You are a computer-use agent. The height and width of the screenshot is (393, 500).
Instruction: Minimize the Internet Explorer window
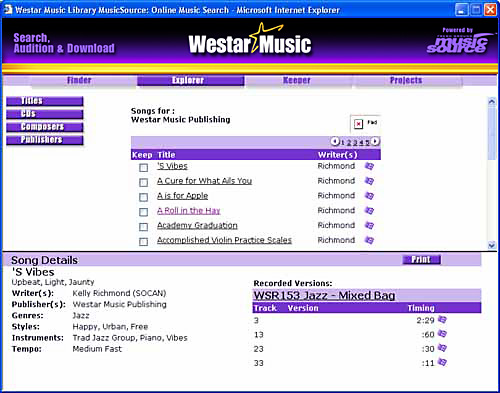(461, 10)
